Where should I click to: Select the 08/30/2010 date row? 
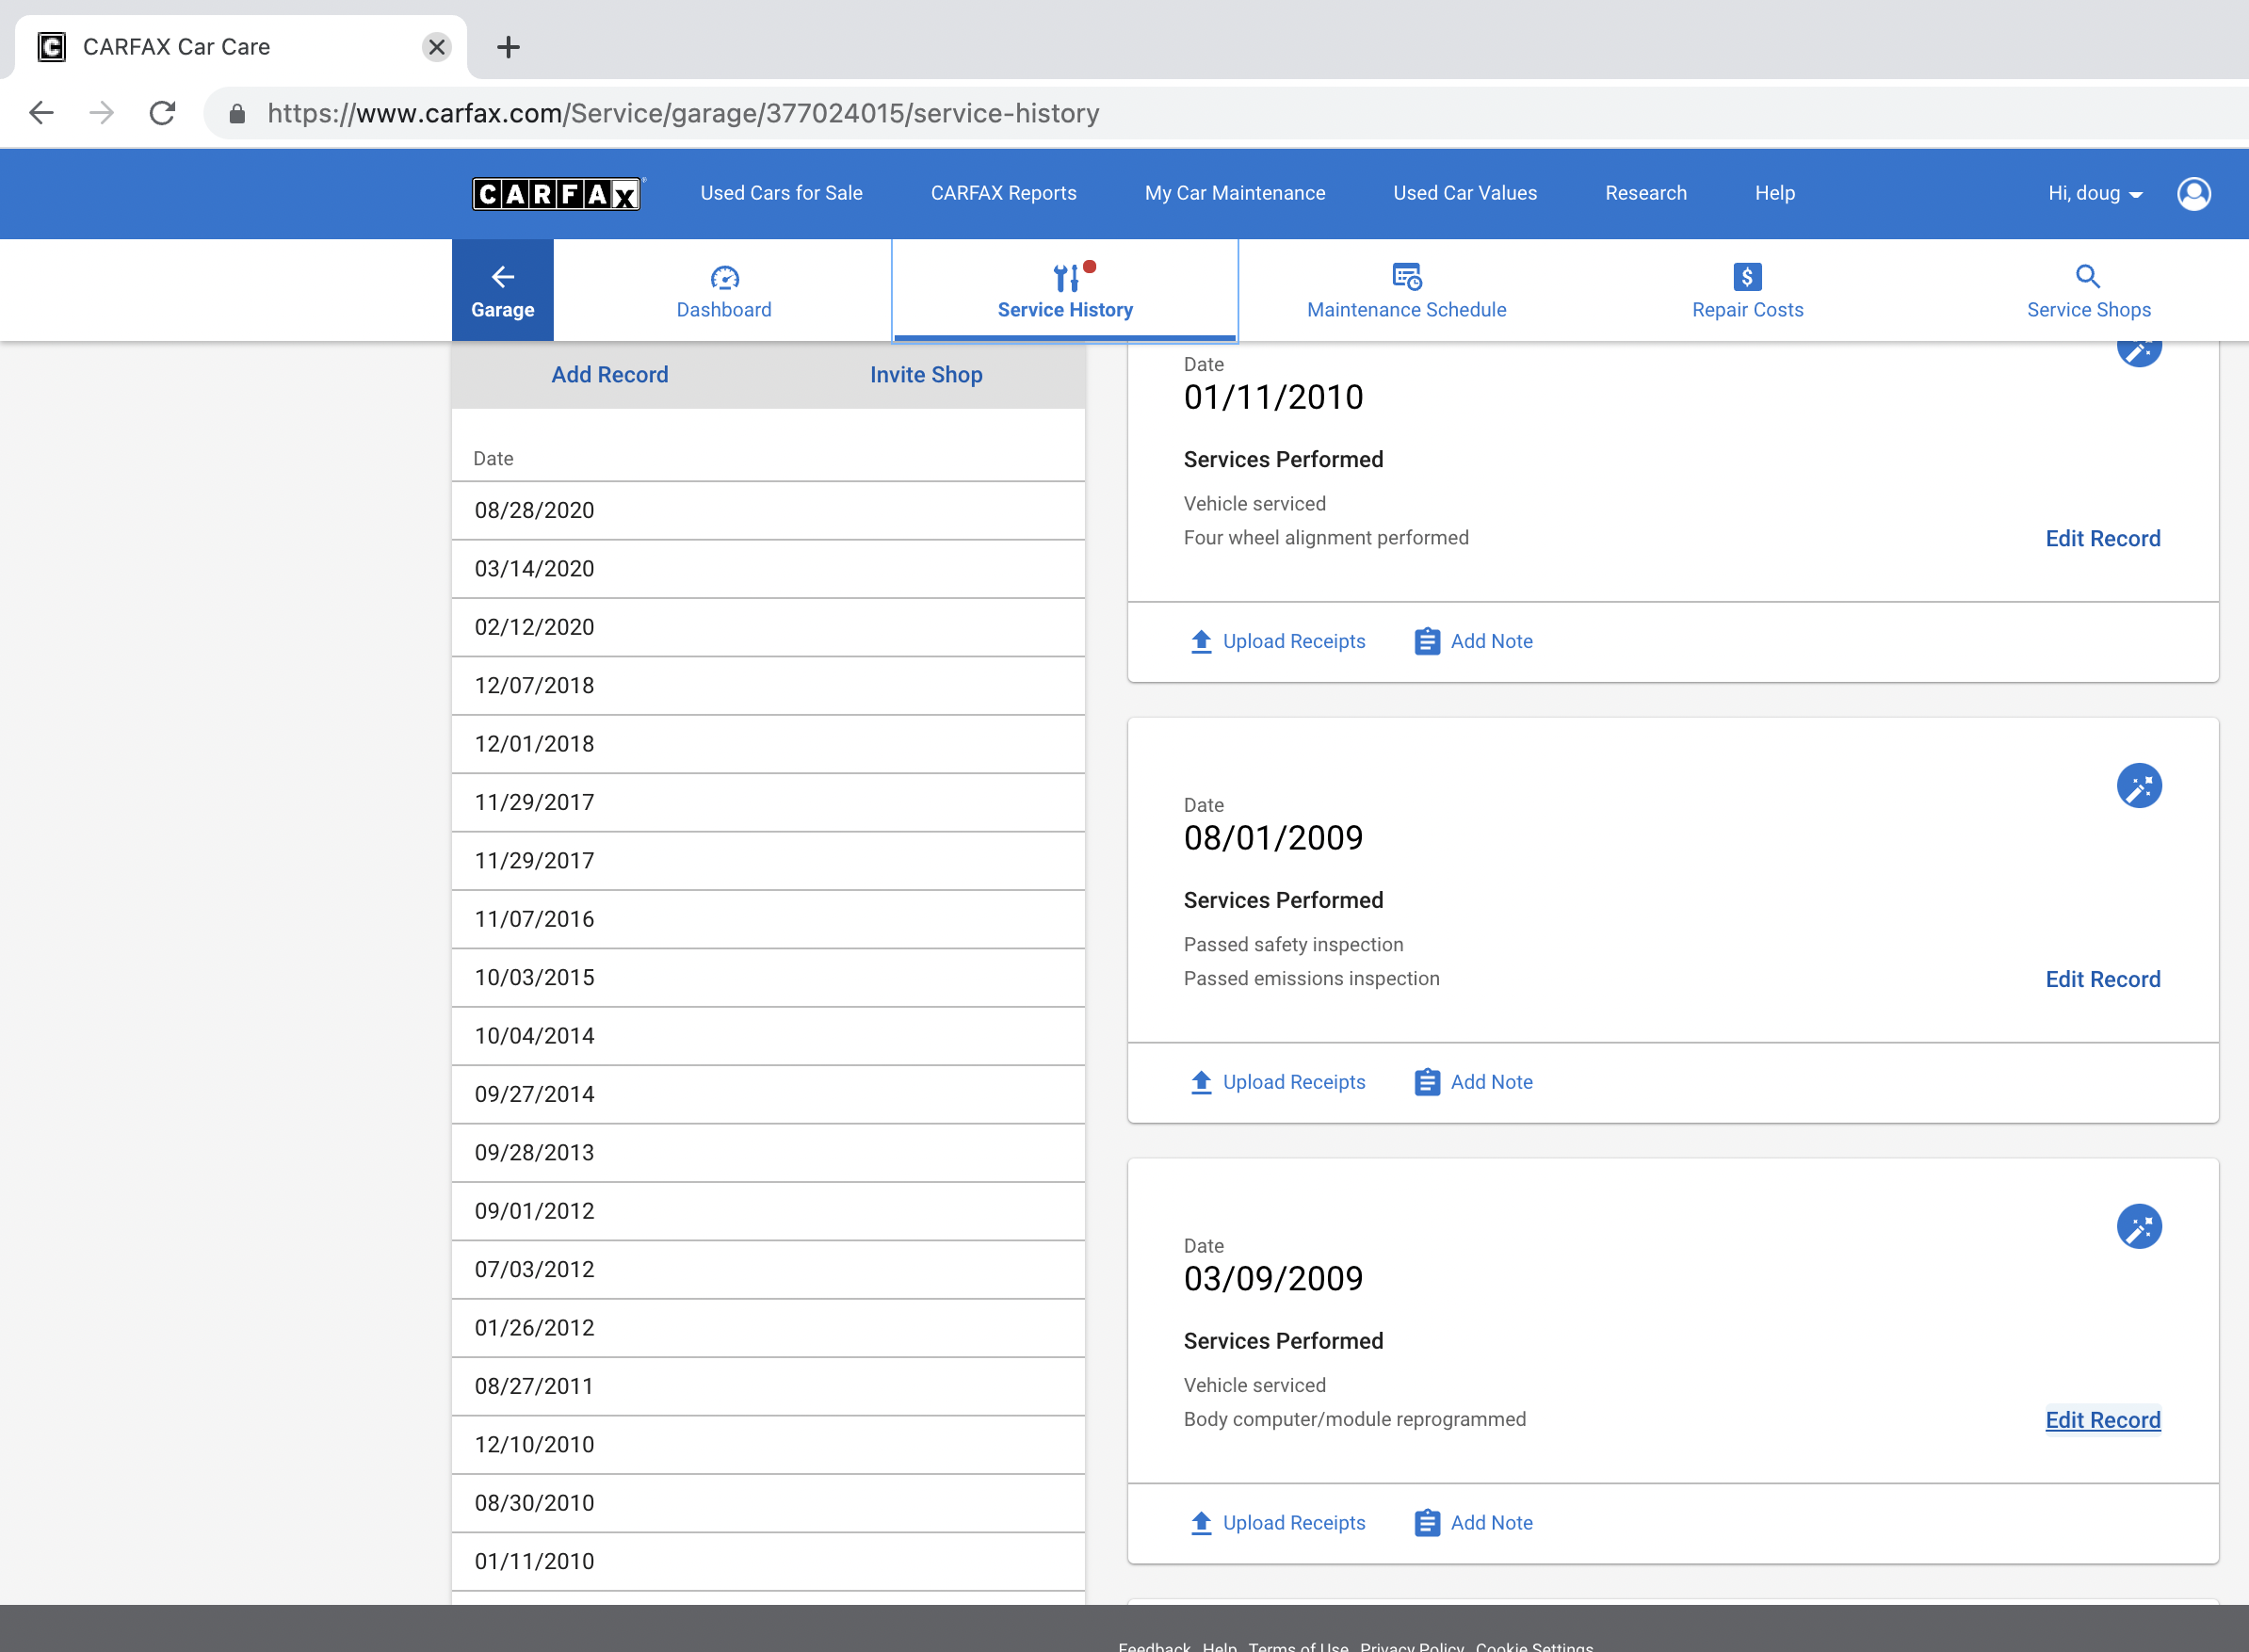(768, 1503)
